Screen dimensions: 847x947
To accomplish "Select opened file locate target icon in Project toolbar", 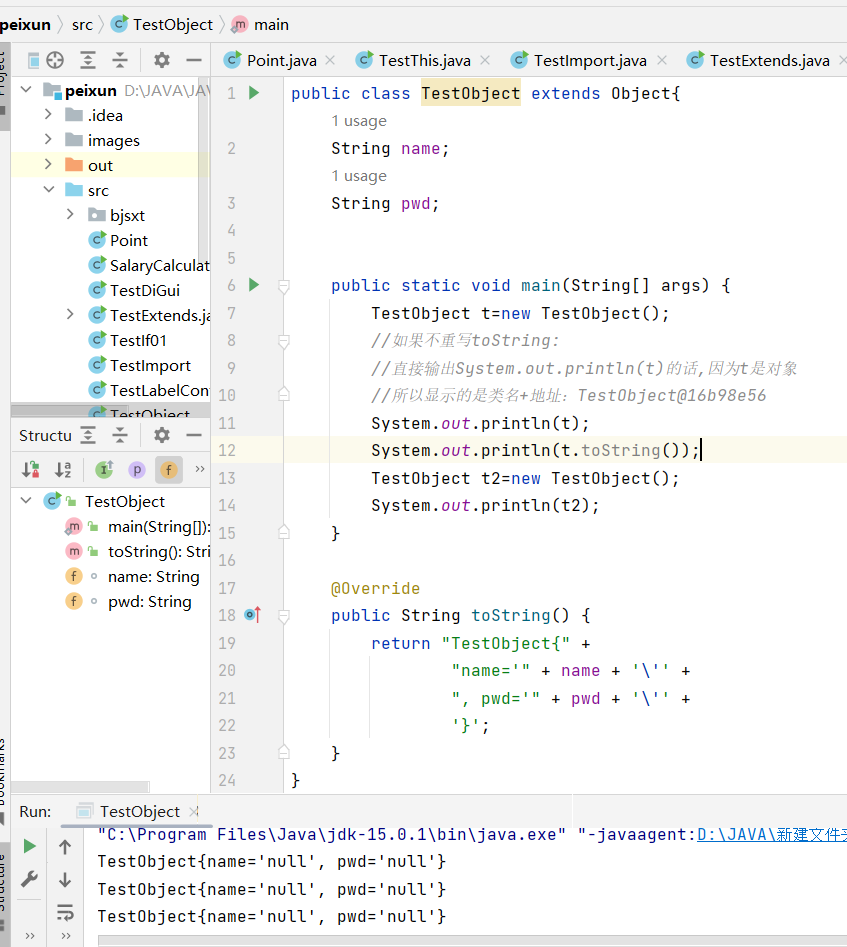I will point(55,60).
